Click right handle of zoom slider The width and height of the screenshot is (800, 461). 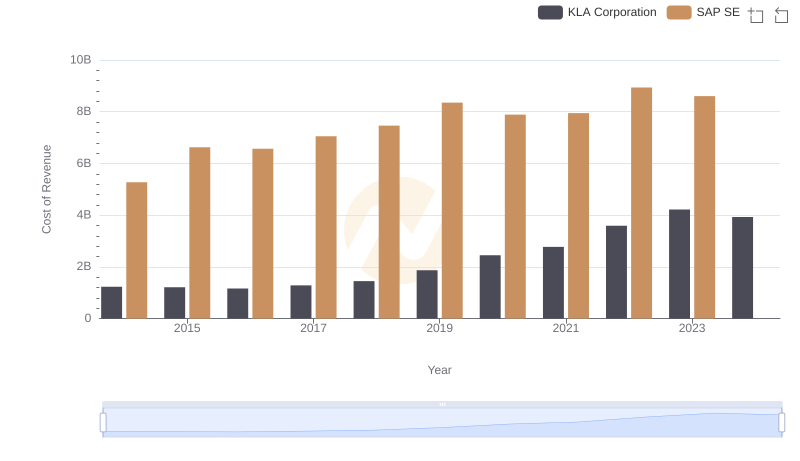pos(782,423)
